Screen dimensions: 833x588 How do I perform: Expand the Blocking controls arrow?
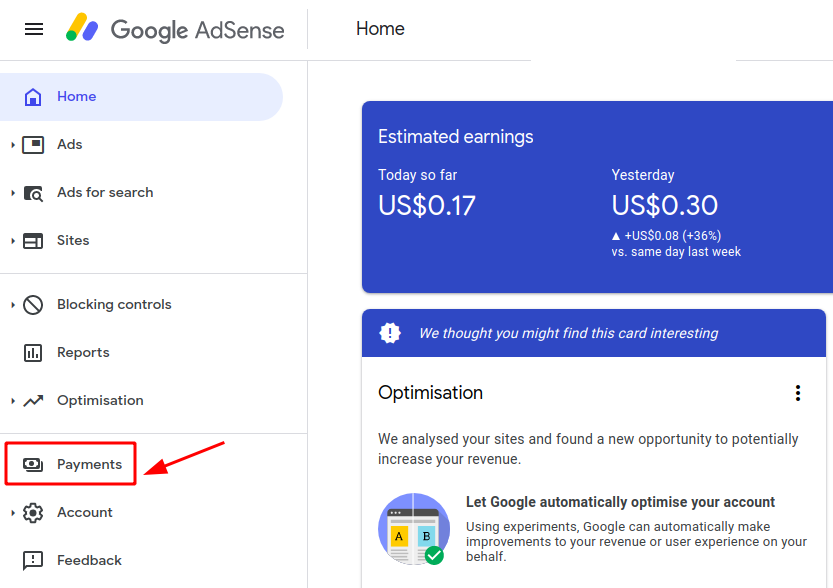coord(13,305)
